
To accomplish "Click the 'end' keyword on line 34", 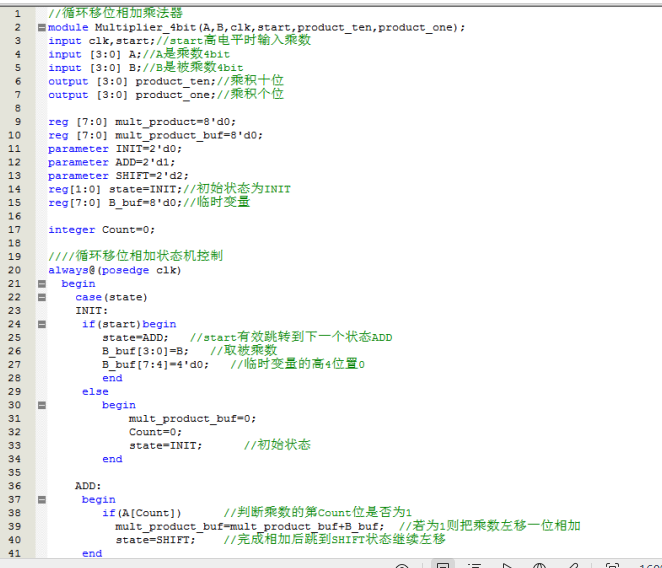I will point(112,459).
